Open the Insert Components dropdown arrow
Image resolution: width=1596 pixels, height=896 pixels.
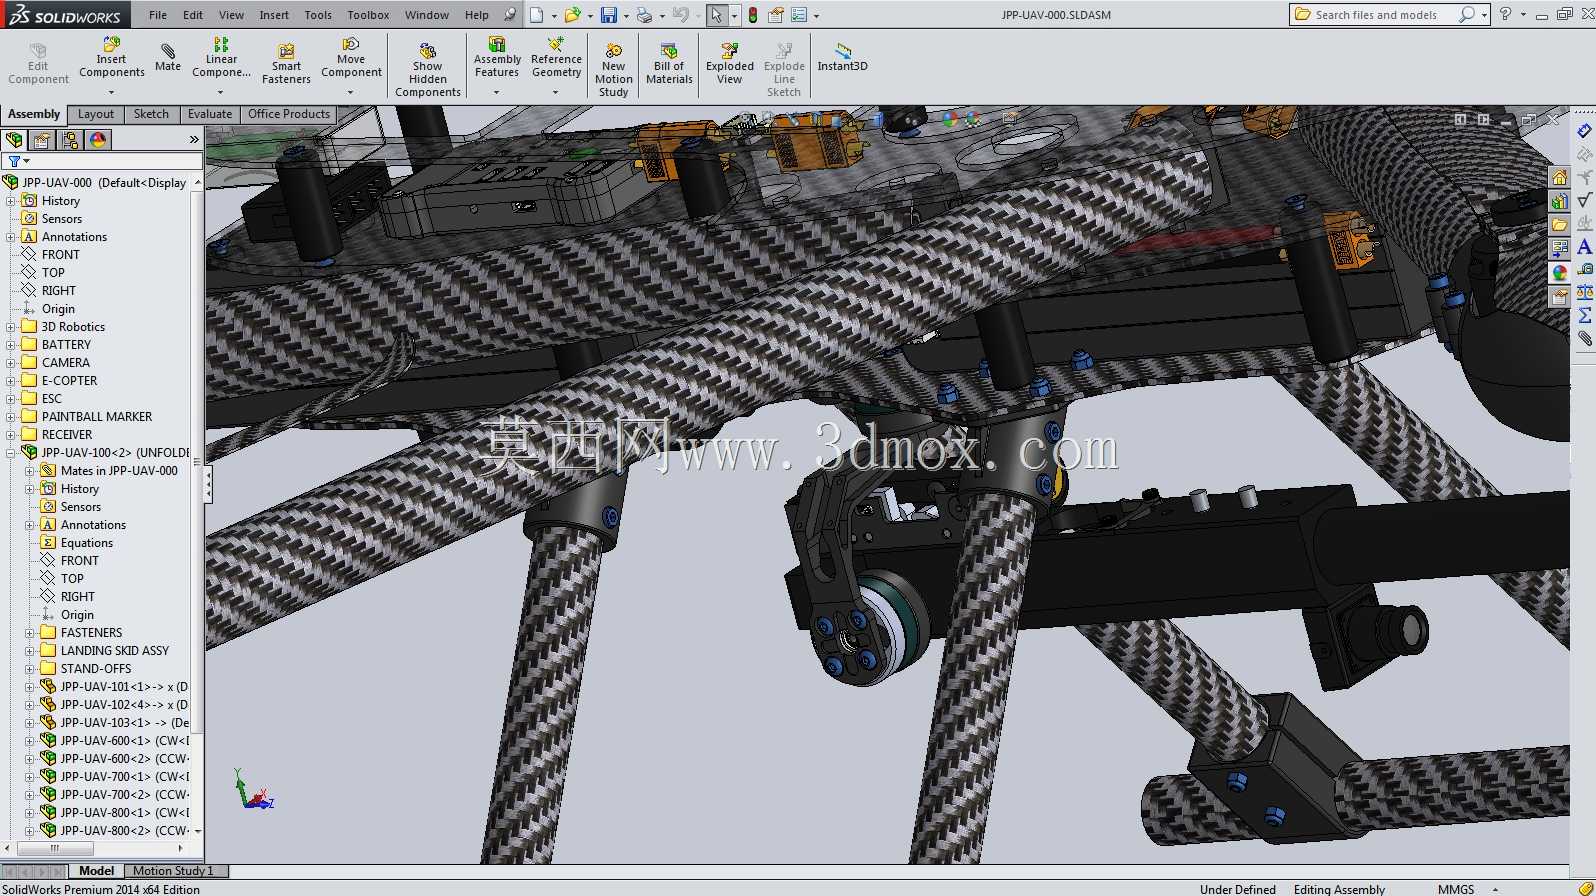click(x=111, y=92)
